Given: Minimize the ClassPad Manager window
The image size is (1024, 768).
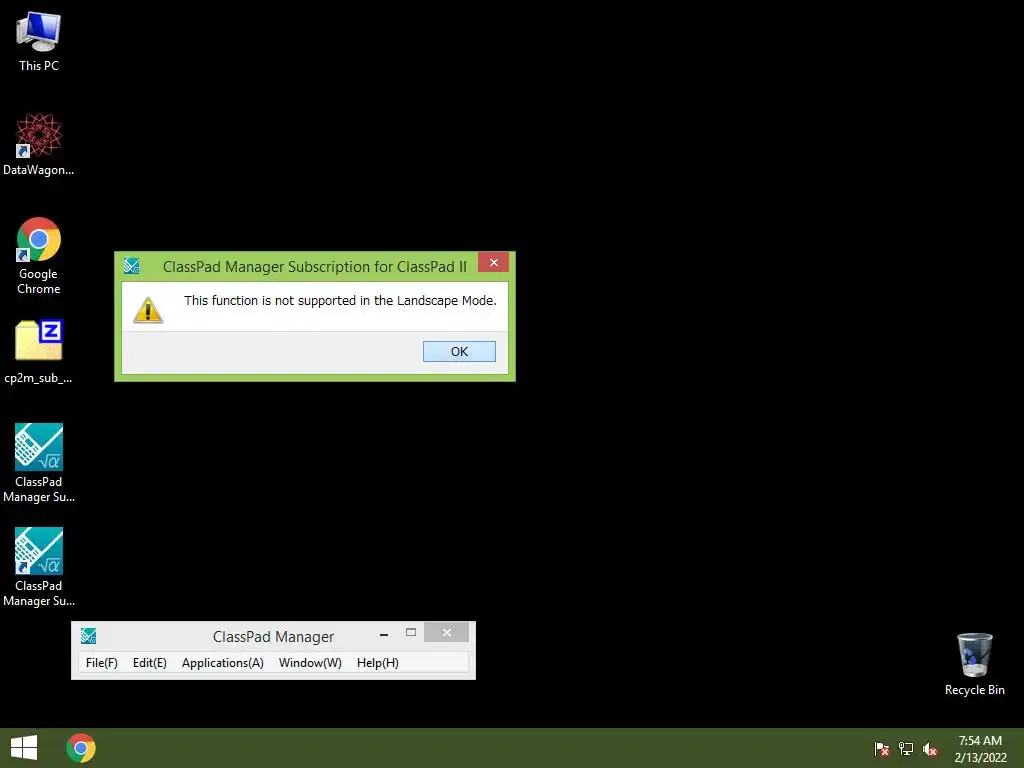Looking at the screenshot, I should [384, 633].
